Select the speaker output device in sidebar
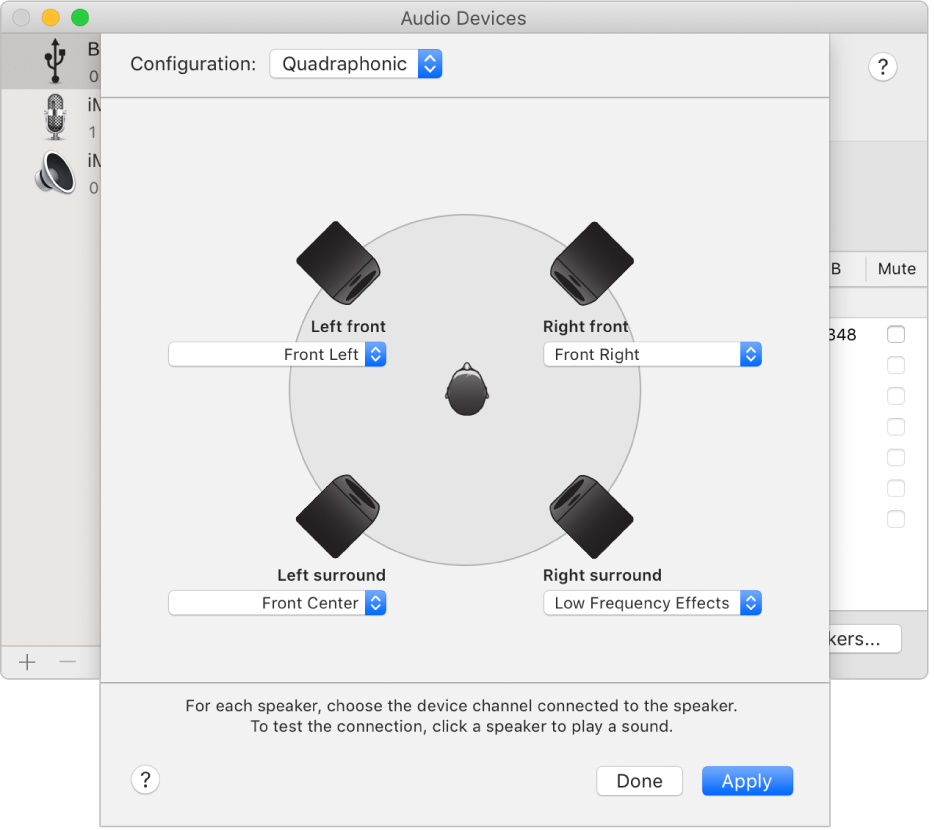This screenshot has height=830, width=934. [x=54, y=172]
